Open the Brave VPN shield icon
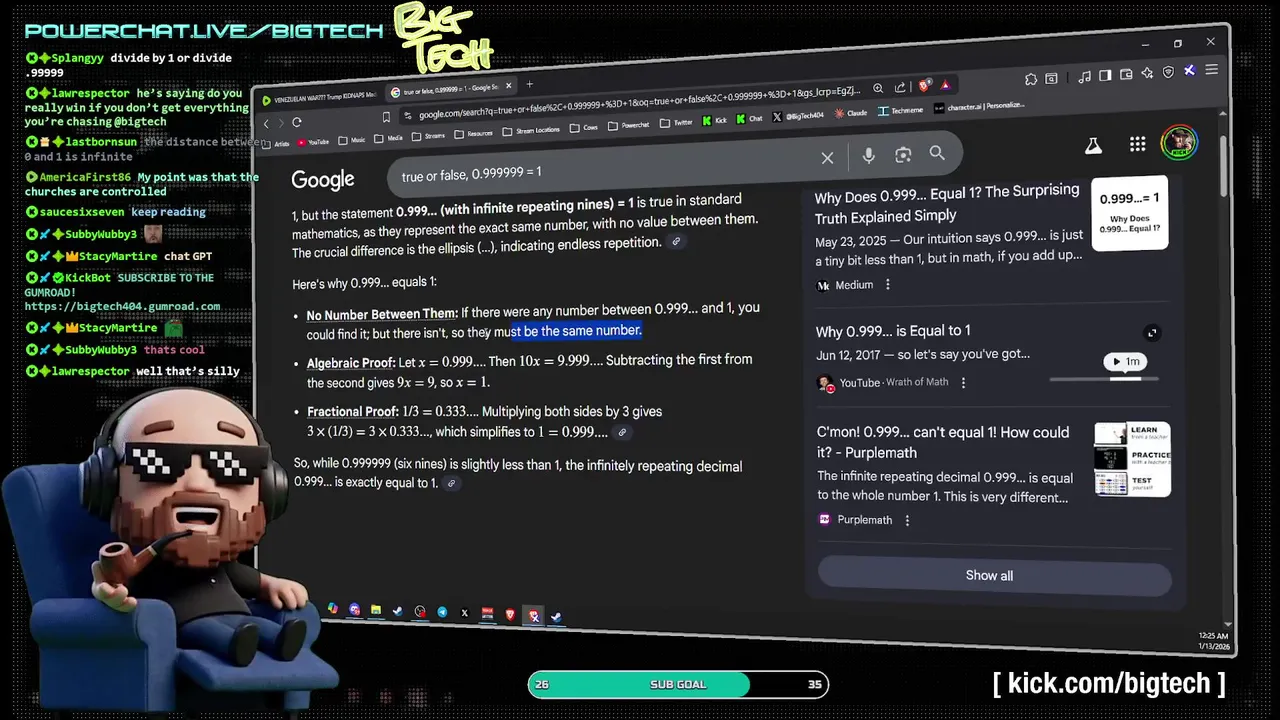Screen dimensions: 1280x720 point(1168,72)
